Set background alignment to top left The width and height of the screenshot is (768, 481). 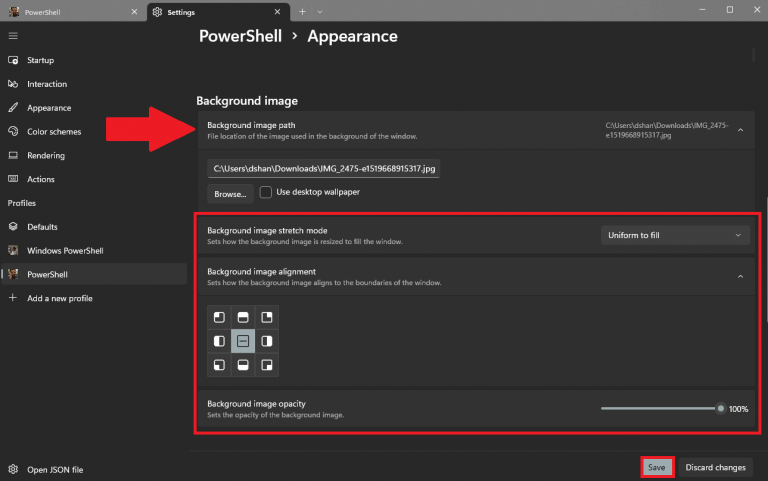pyautogui.click(x=219, y=317)
